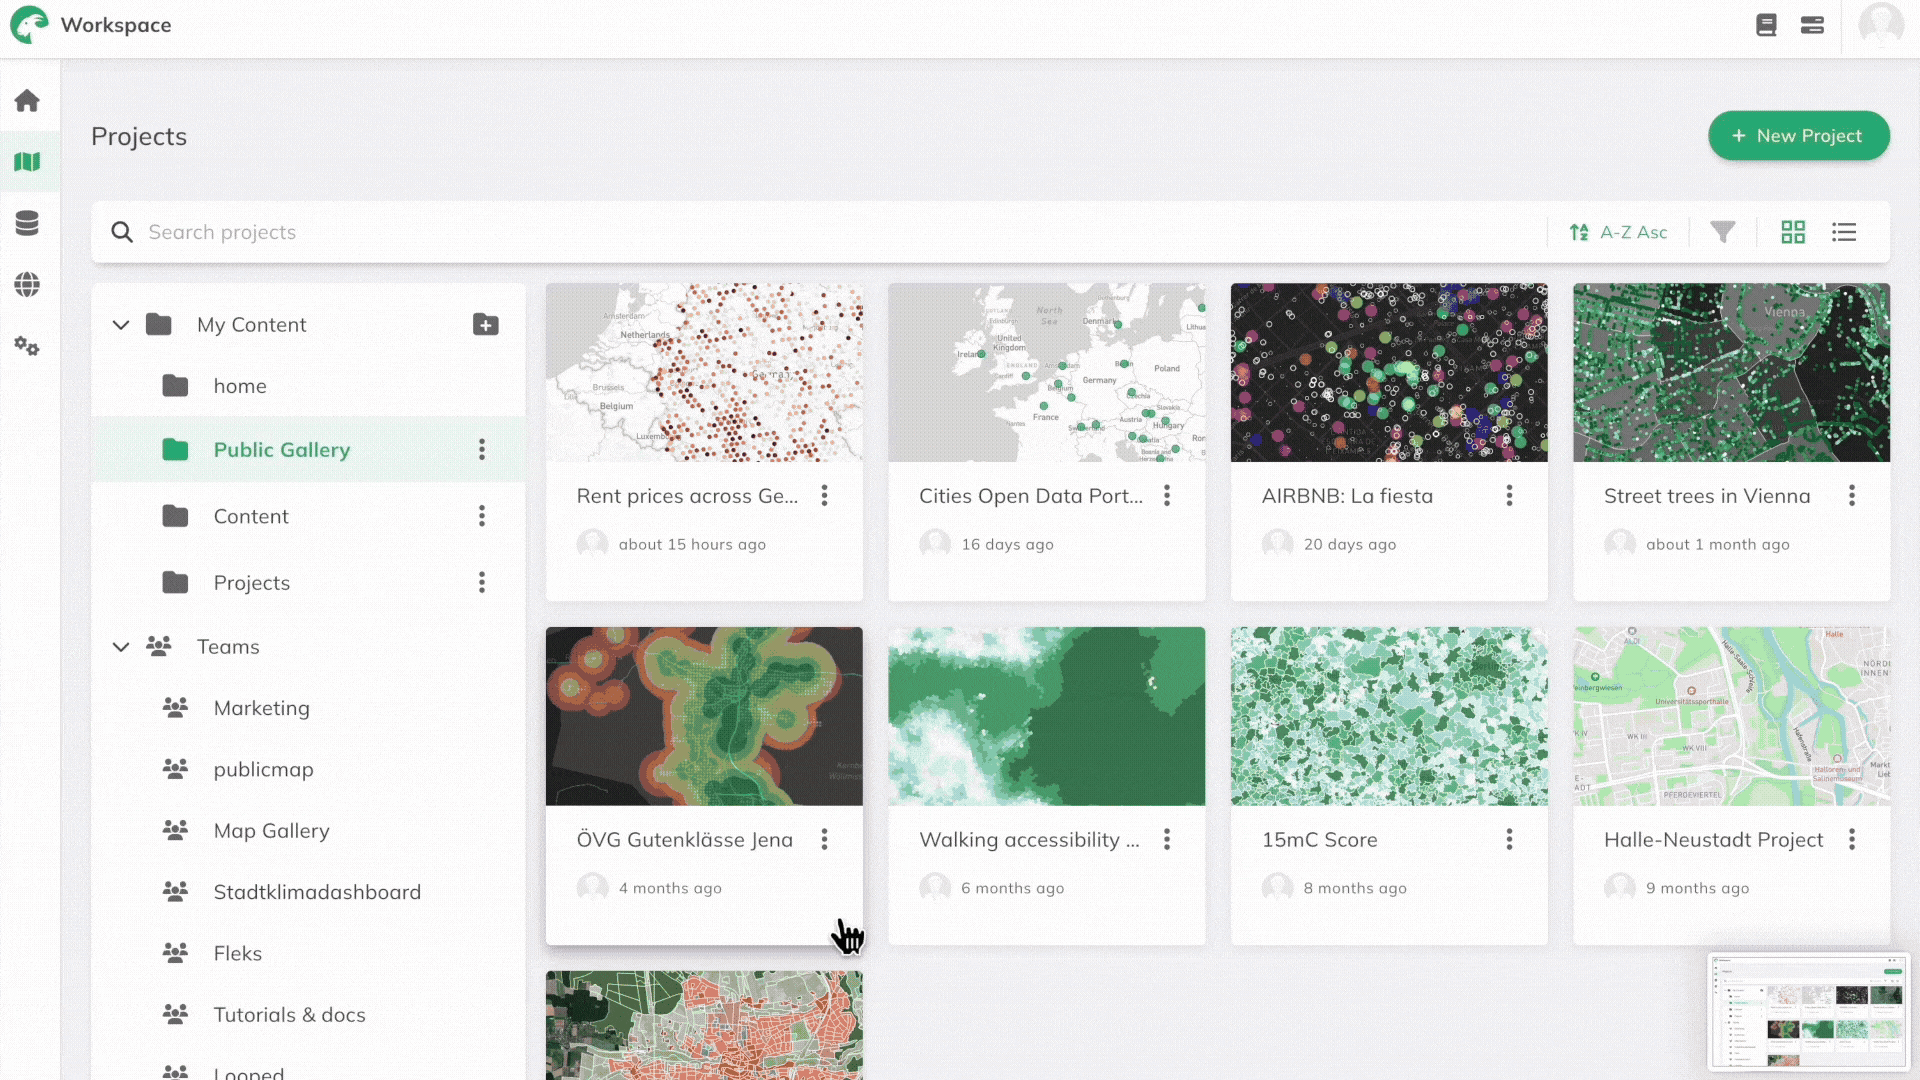Click the add new folder icon

[x=486, y=325]
